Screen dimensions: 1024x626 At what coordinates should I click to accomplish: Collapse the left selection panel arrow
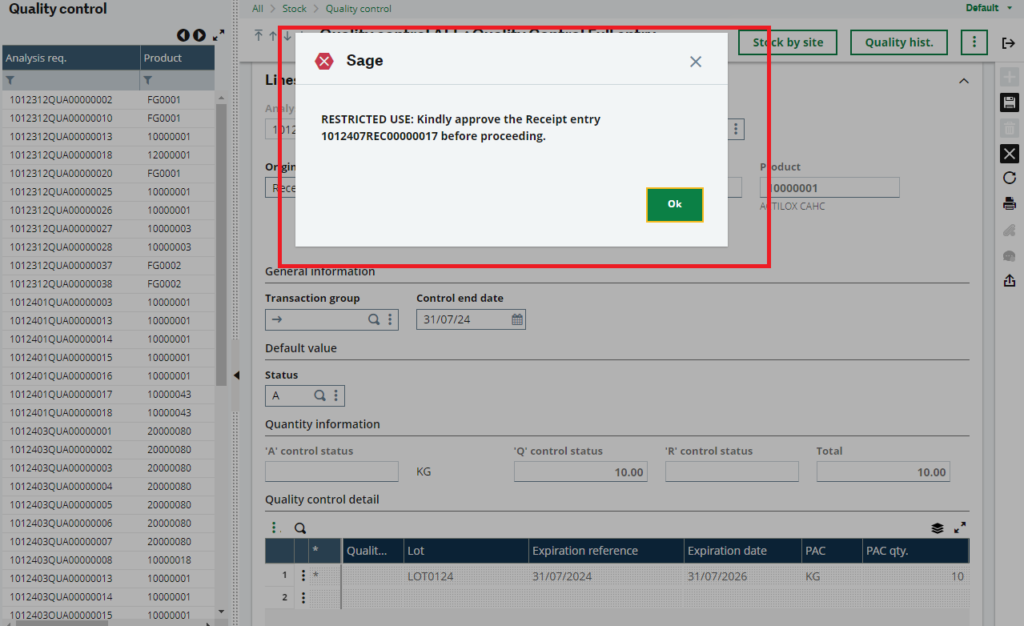click(236, 375)
